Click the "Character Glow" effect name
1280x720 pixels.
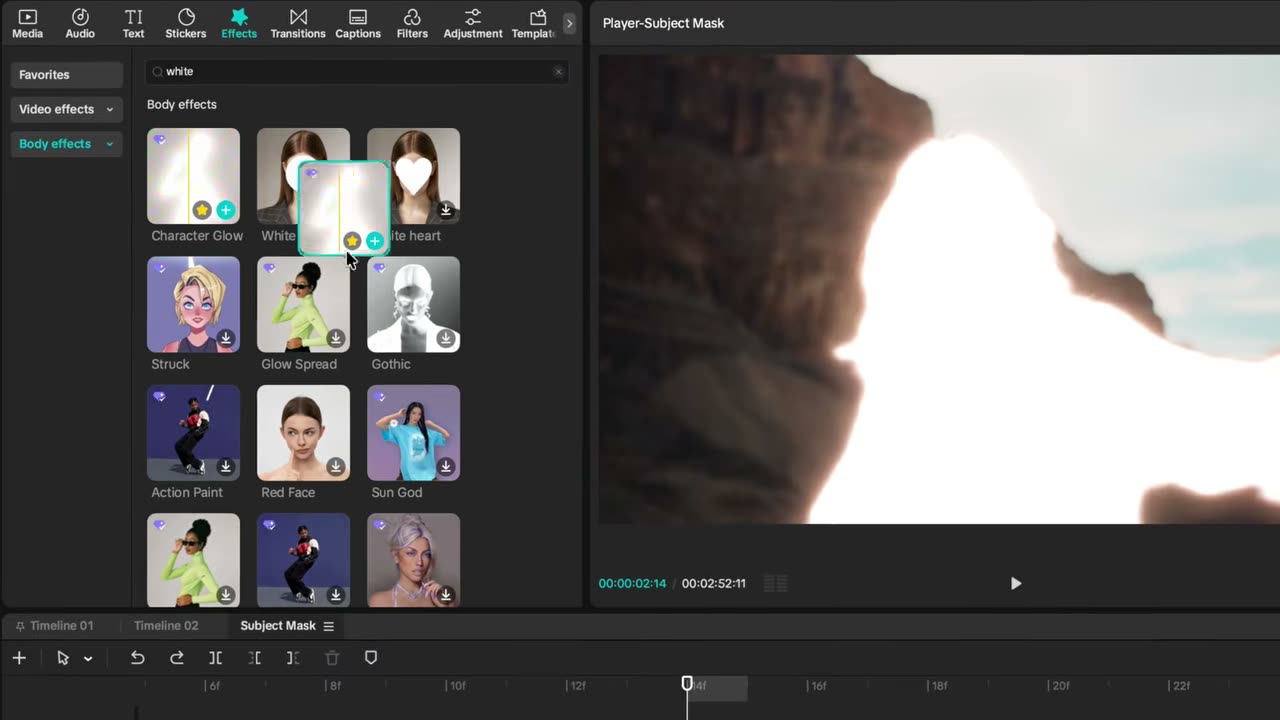(x=197, y=236)
